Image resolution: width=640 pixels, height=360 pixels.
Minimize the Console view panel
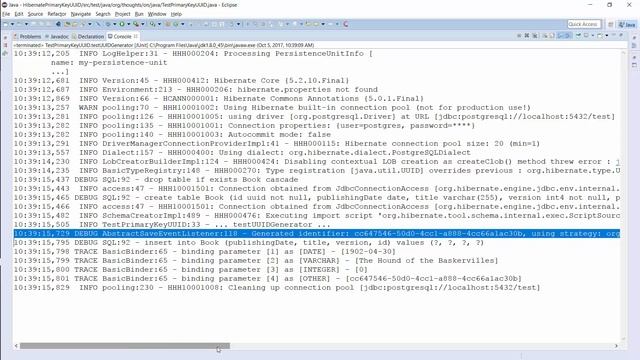click(614, 36)
